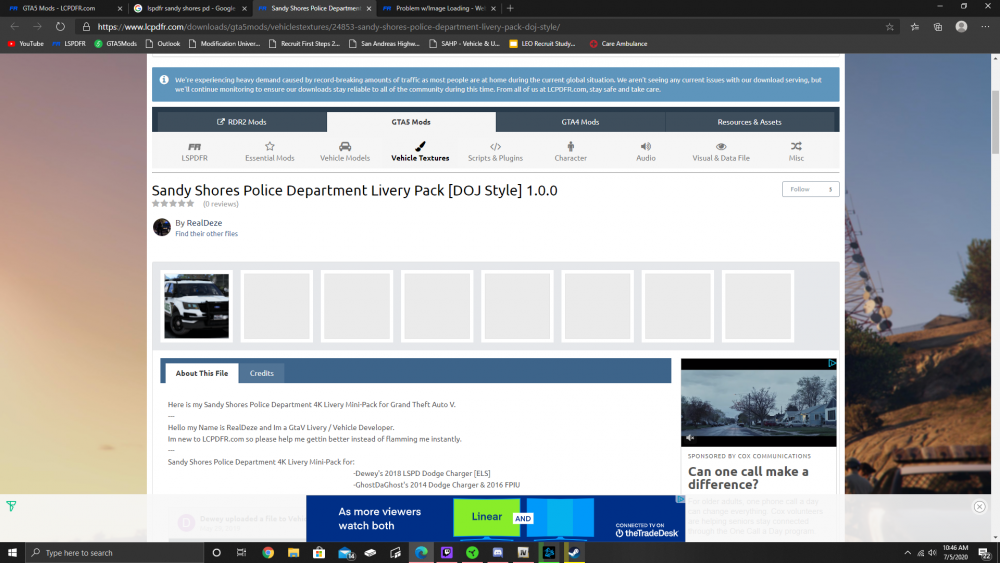Open the Favorites list icon
The image size is (1000, 563).
point(915,27)
